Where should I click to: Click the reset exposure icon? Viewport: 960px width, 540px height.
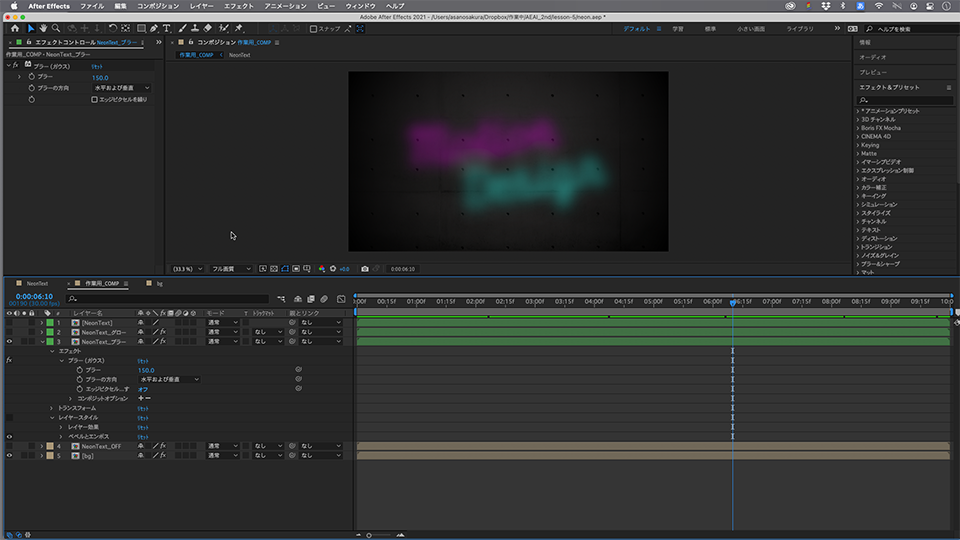(x=333, y=269)
